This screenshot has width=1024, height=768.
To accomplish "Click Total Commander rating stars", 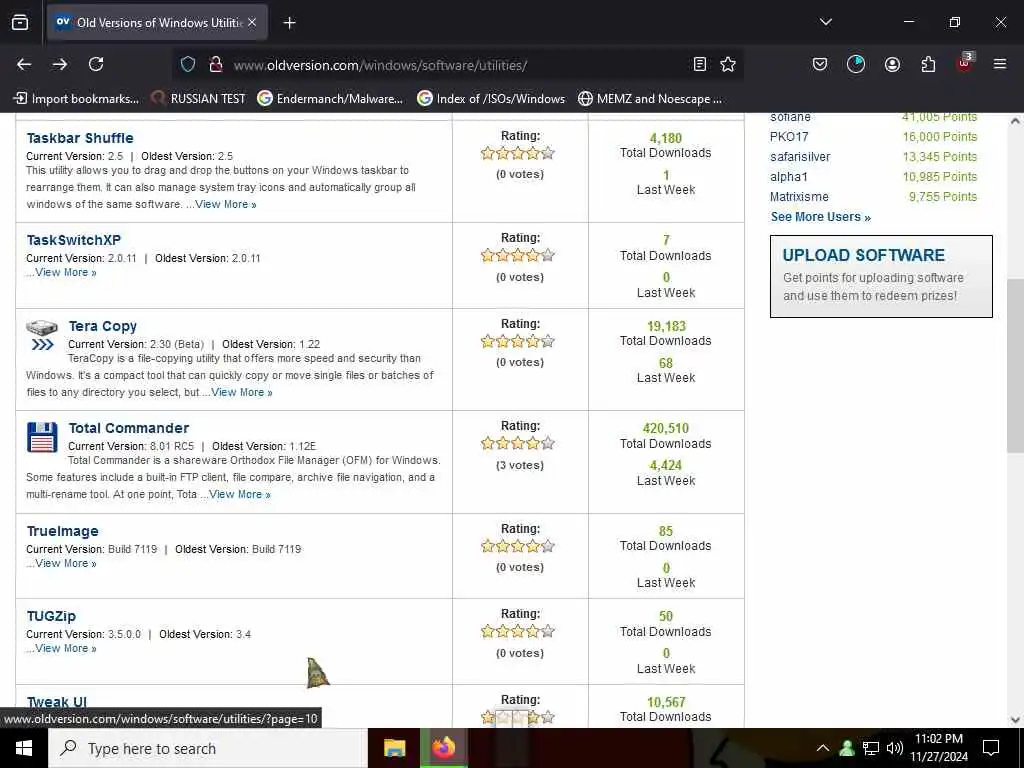I will 518,443.
